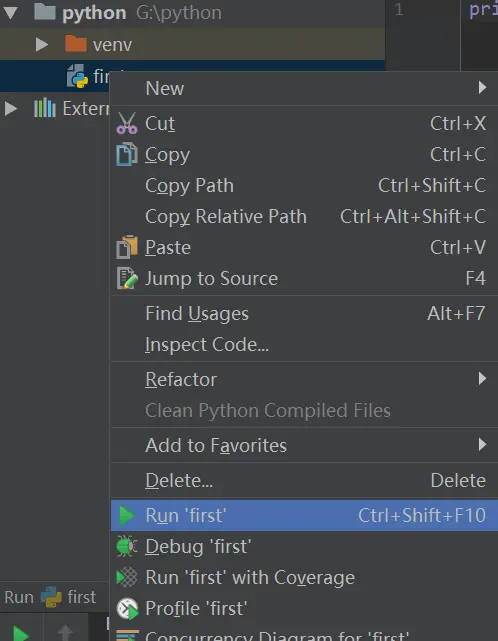Choose Profile 'first' entry
The image size is (498, 641).
pyautogui.click(x=304, y=608)
